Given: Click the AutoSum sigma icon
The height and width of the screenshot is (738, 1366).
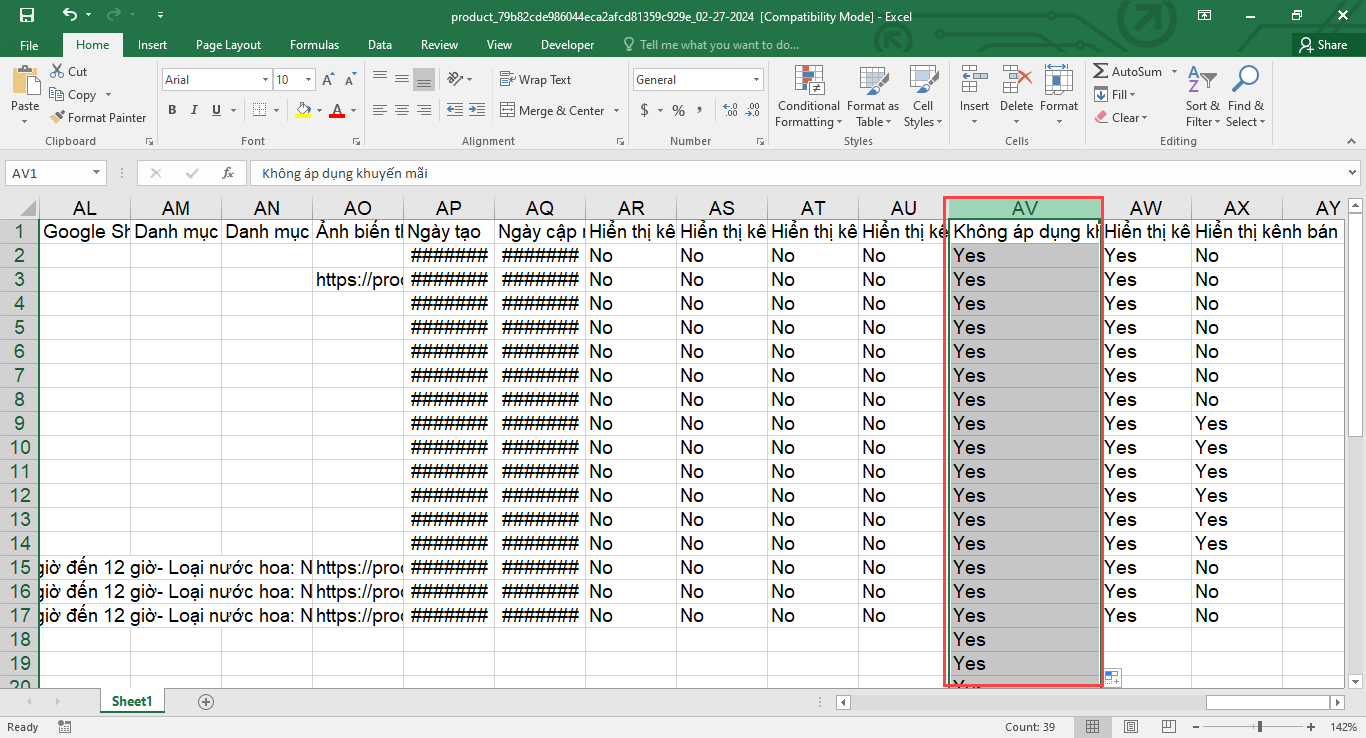Looking at the screenshot, I should pos(1100,72).
